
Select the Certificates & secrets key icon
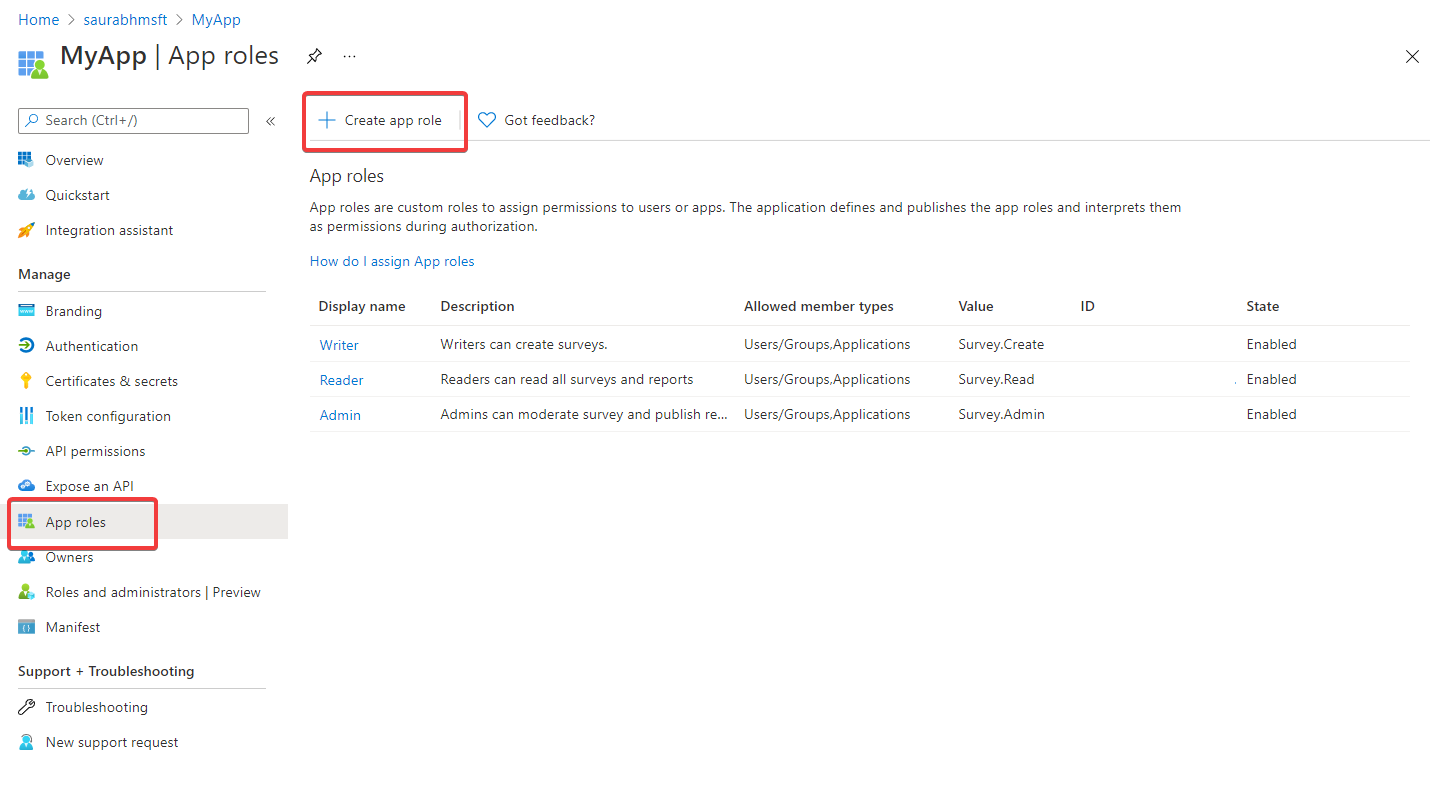pyautogui.click(x=27, y=380)
